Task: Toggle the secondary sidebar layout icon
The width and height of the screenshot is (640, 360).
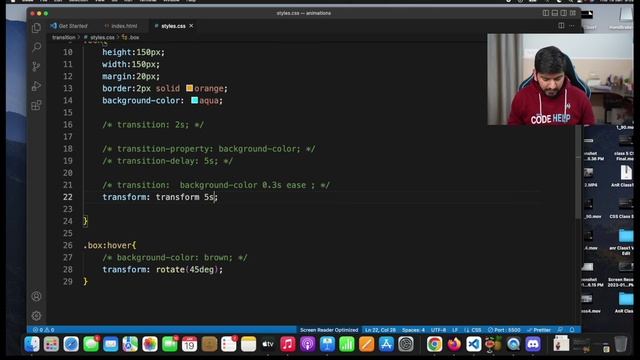Action: click(564, 13)
